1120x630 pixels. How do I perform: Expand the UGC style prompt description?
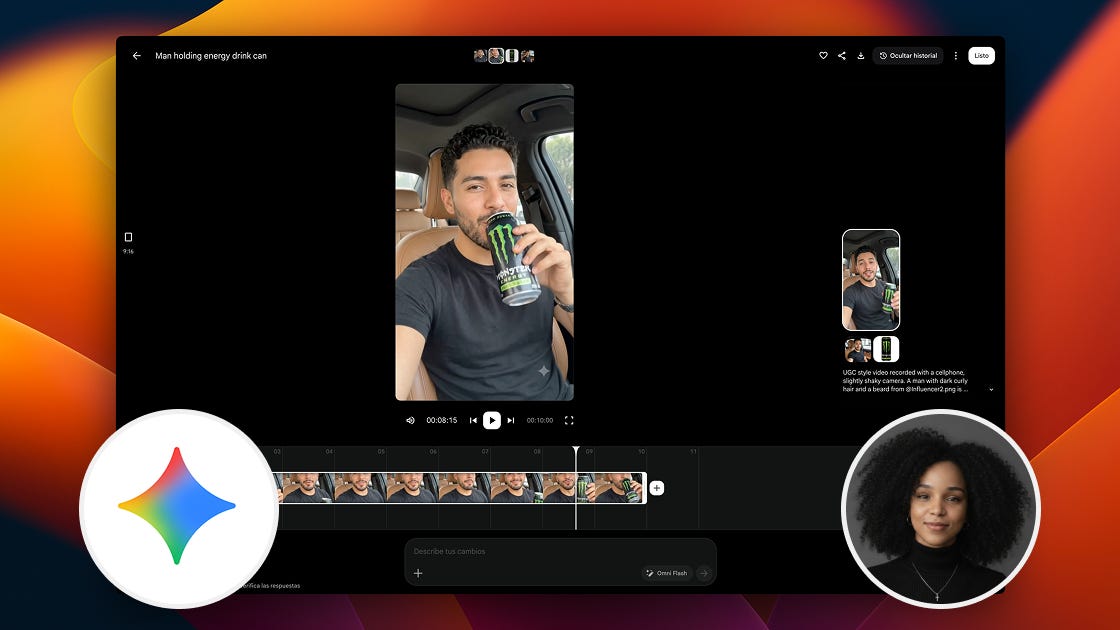(991, 390)
